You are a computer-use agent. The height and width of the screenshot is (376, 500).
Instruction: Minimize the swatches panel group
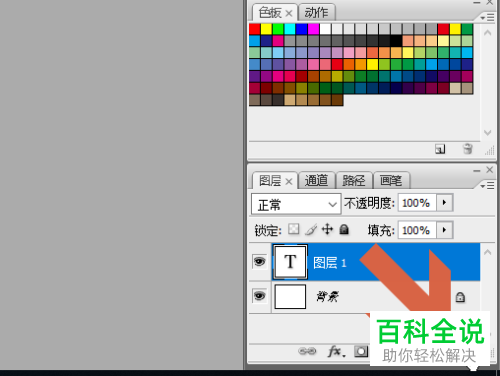477,3
